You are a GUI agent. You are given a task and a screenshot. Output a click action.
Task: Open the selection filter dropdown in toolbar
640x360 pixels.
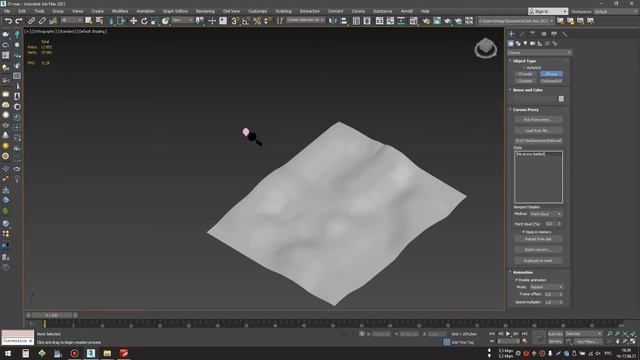click(72, 20)
